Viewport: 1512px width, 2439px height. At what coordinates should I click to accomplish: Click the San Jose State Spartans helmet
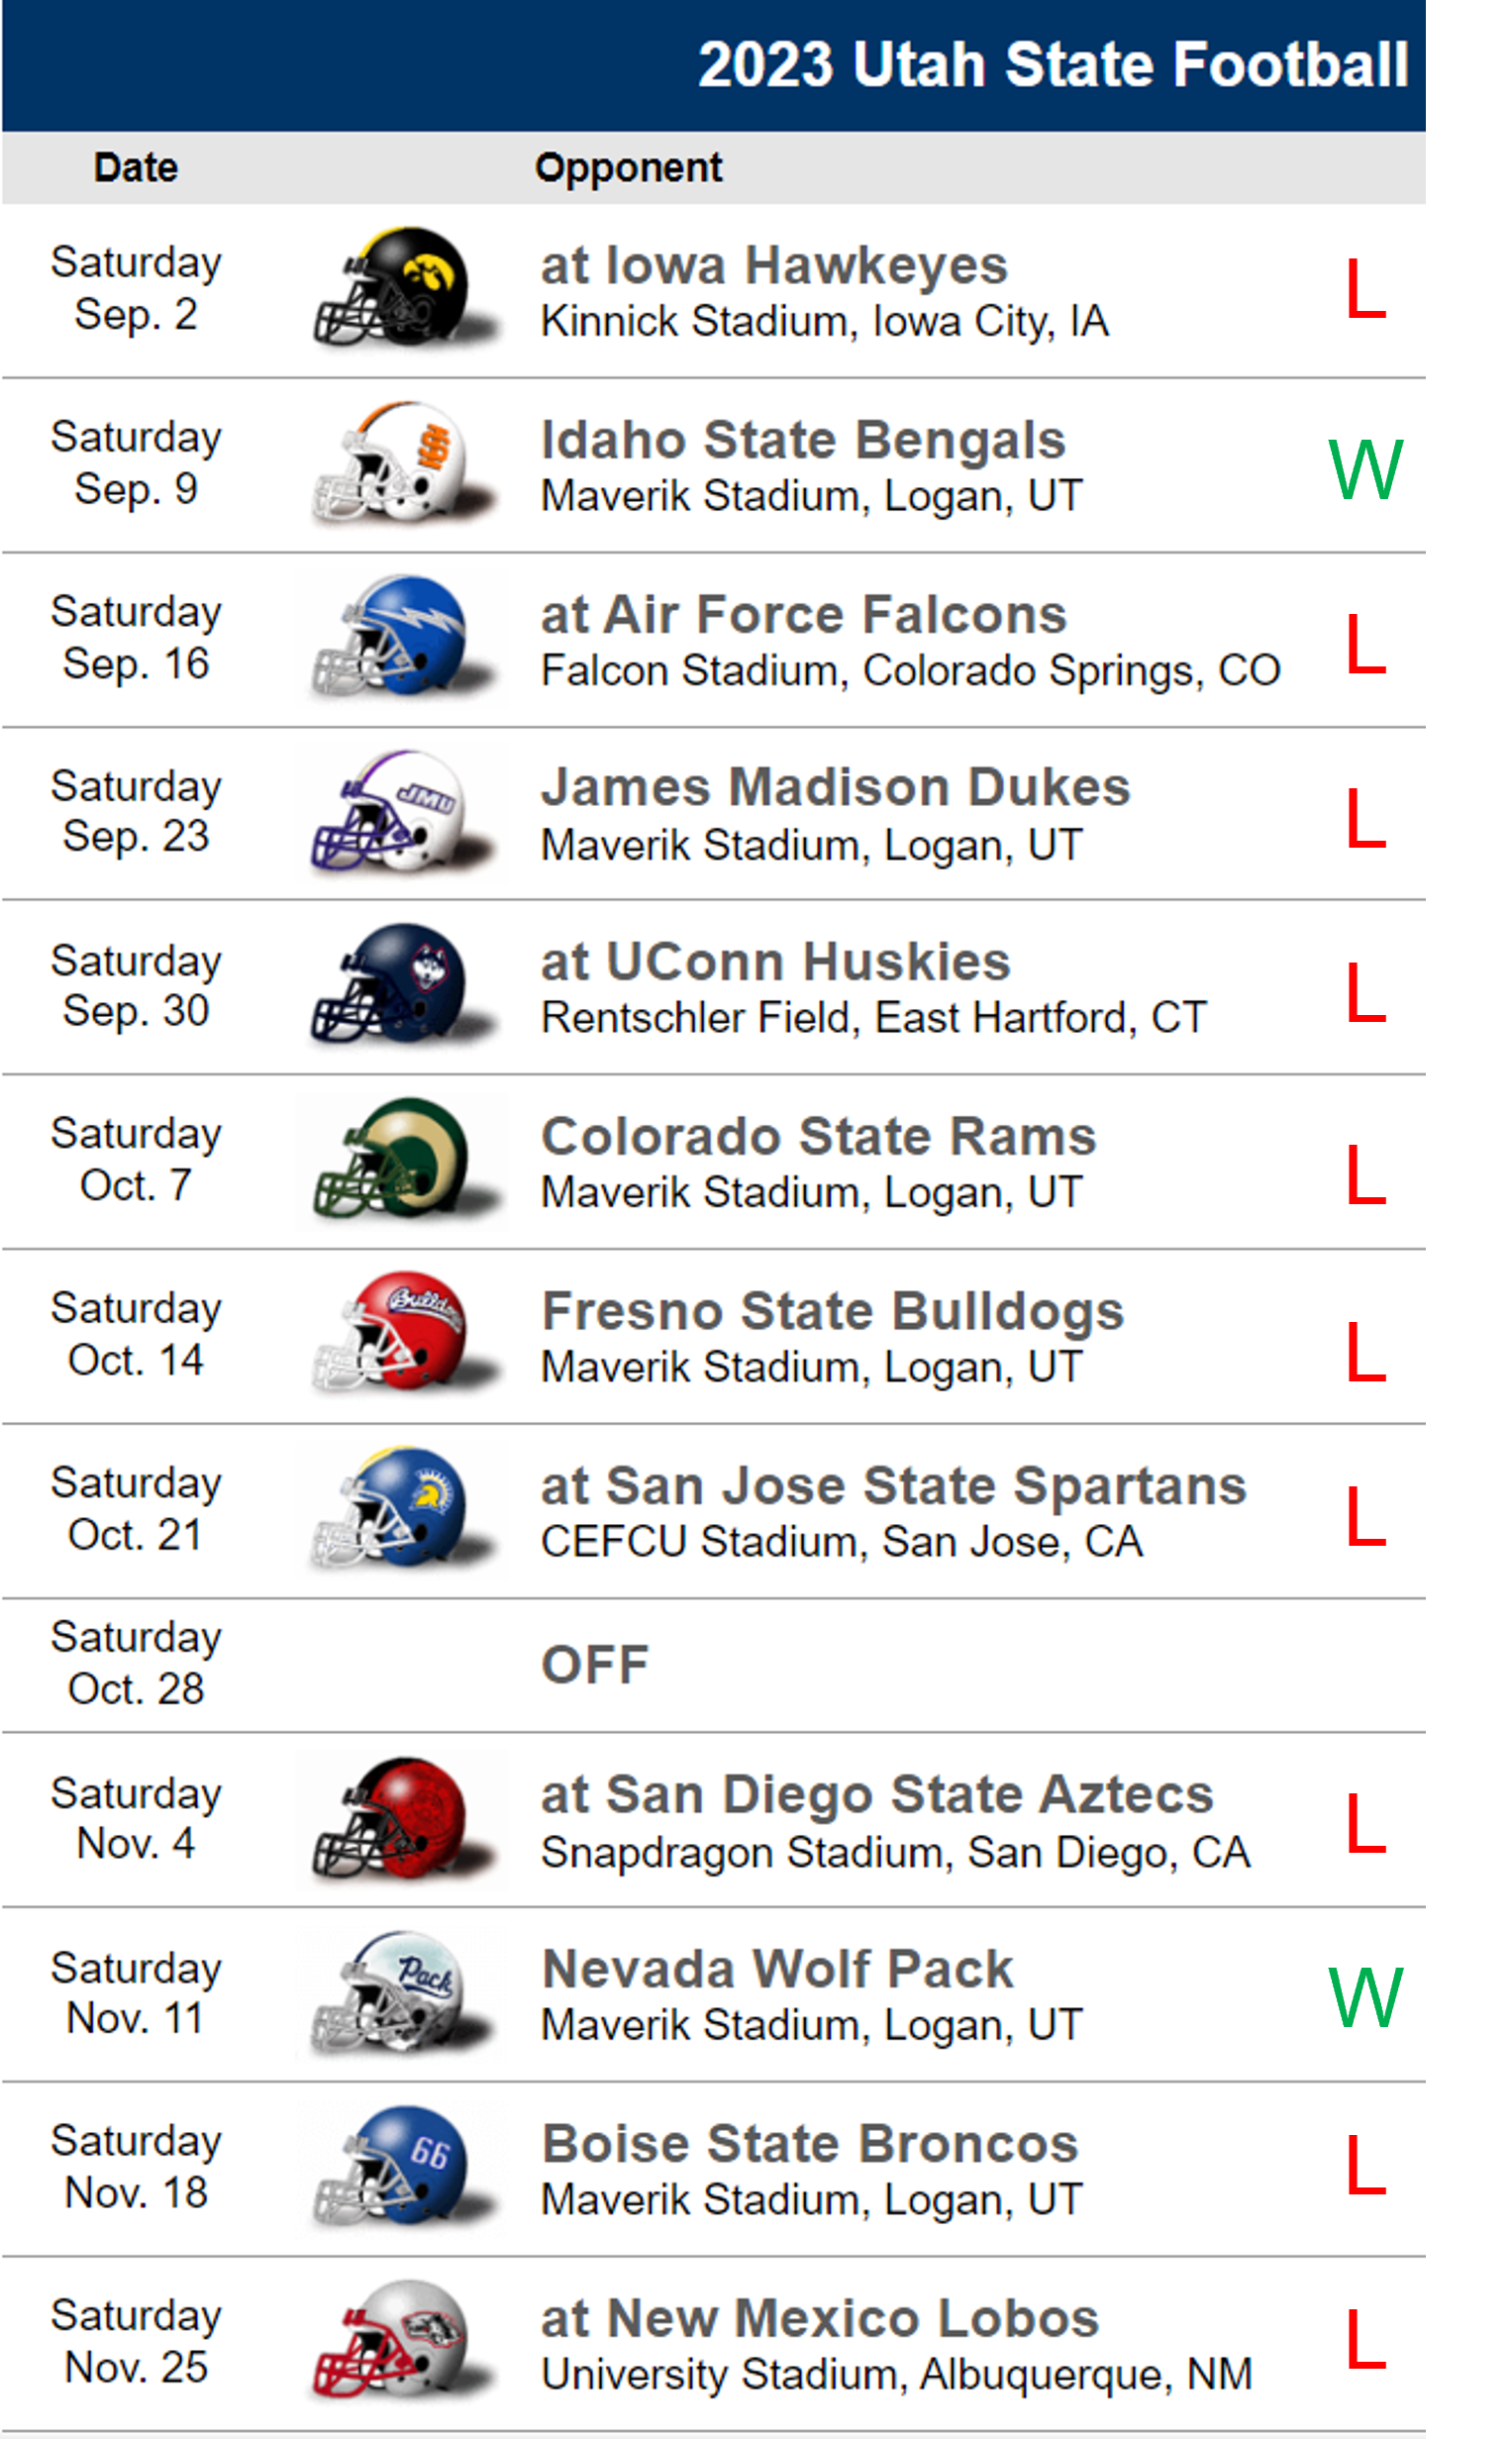pyautogui.click(x=403, y=1509)
